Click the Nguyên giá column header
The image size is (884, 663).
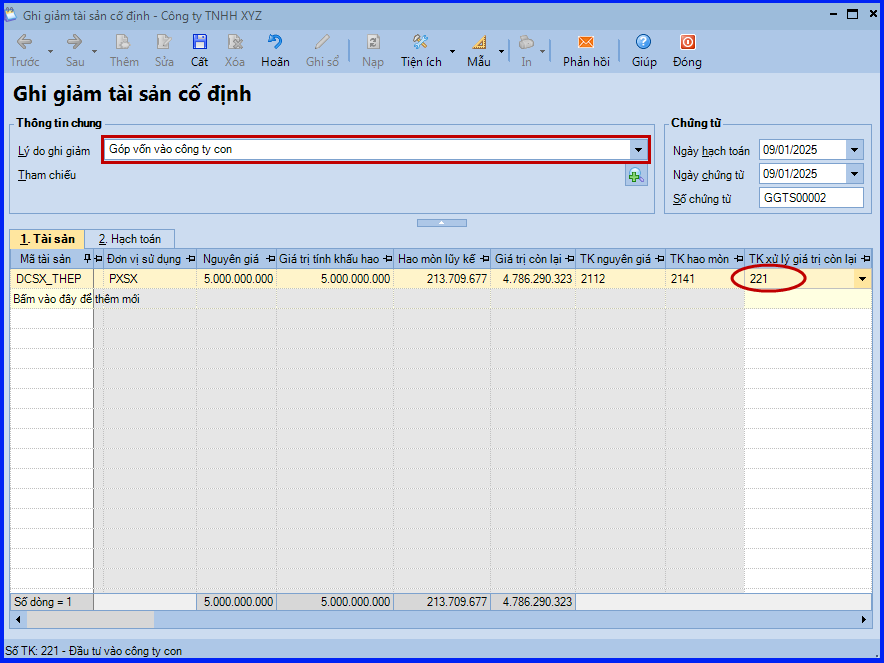click(x=232, y=259)
